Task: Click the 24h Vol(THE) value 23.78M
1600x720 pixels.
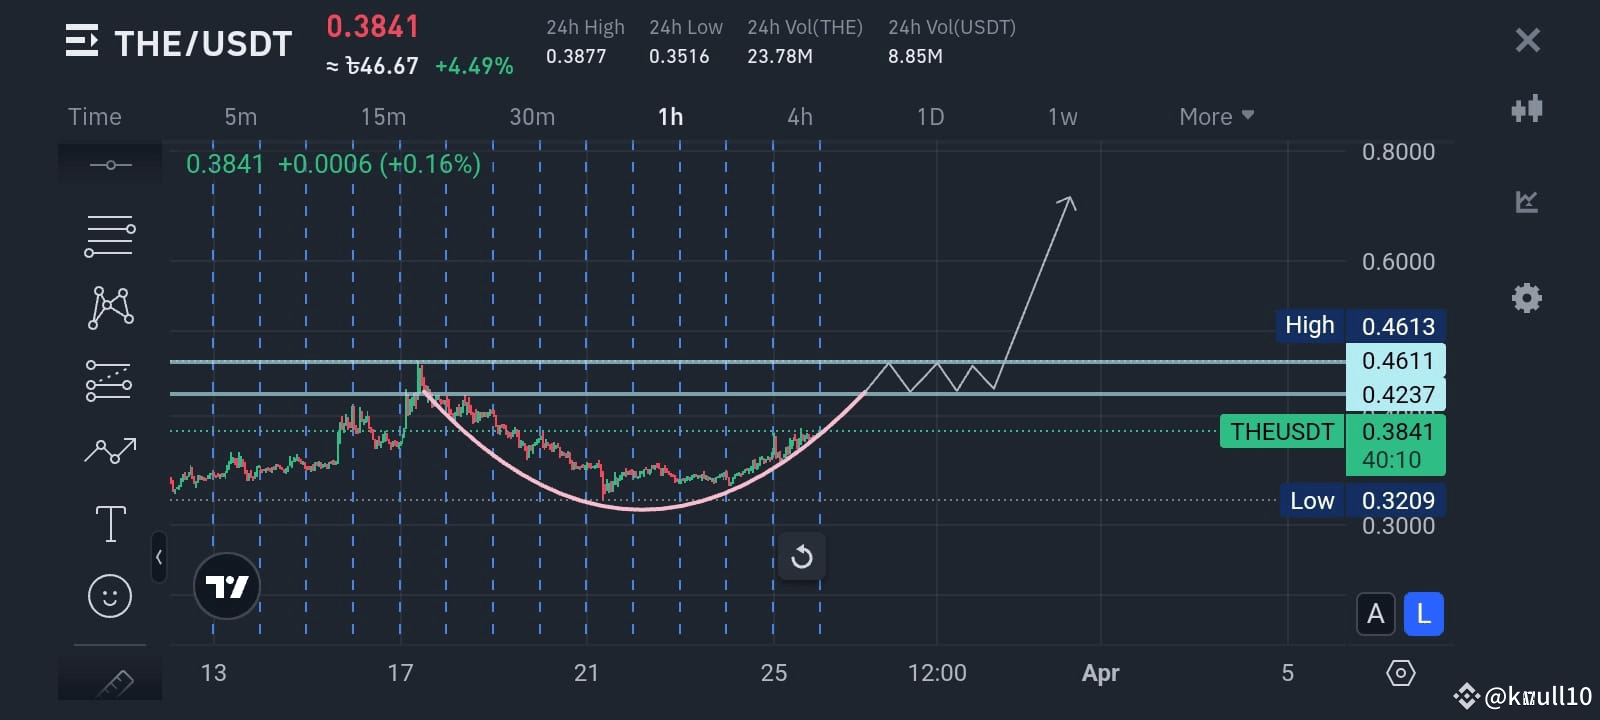Action: (780, 56)
